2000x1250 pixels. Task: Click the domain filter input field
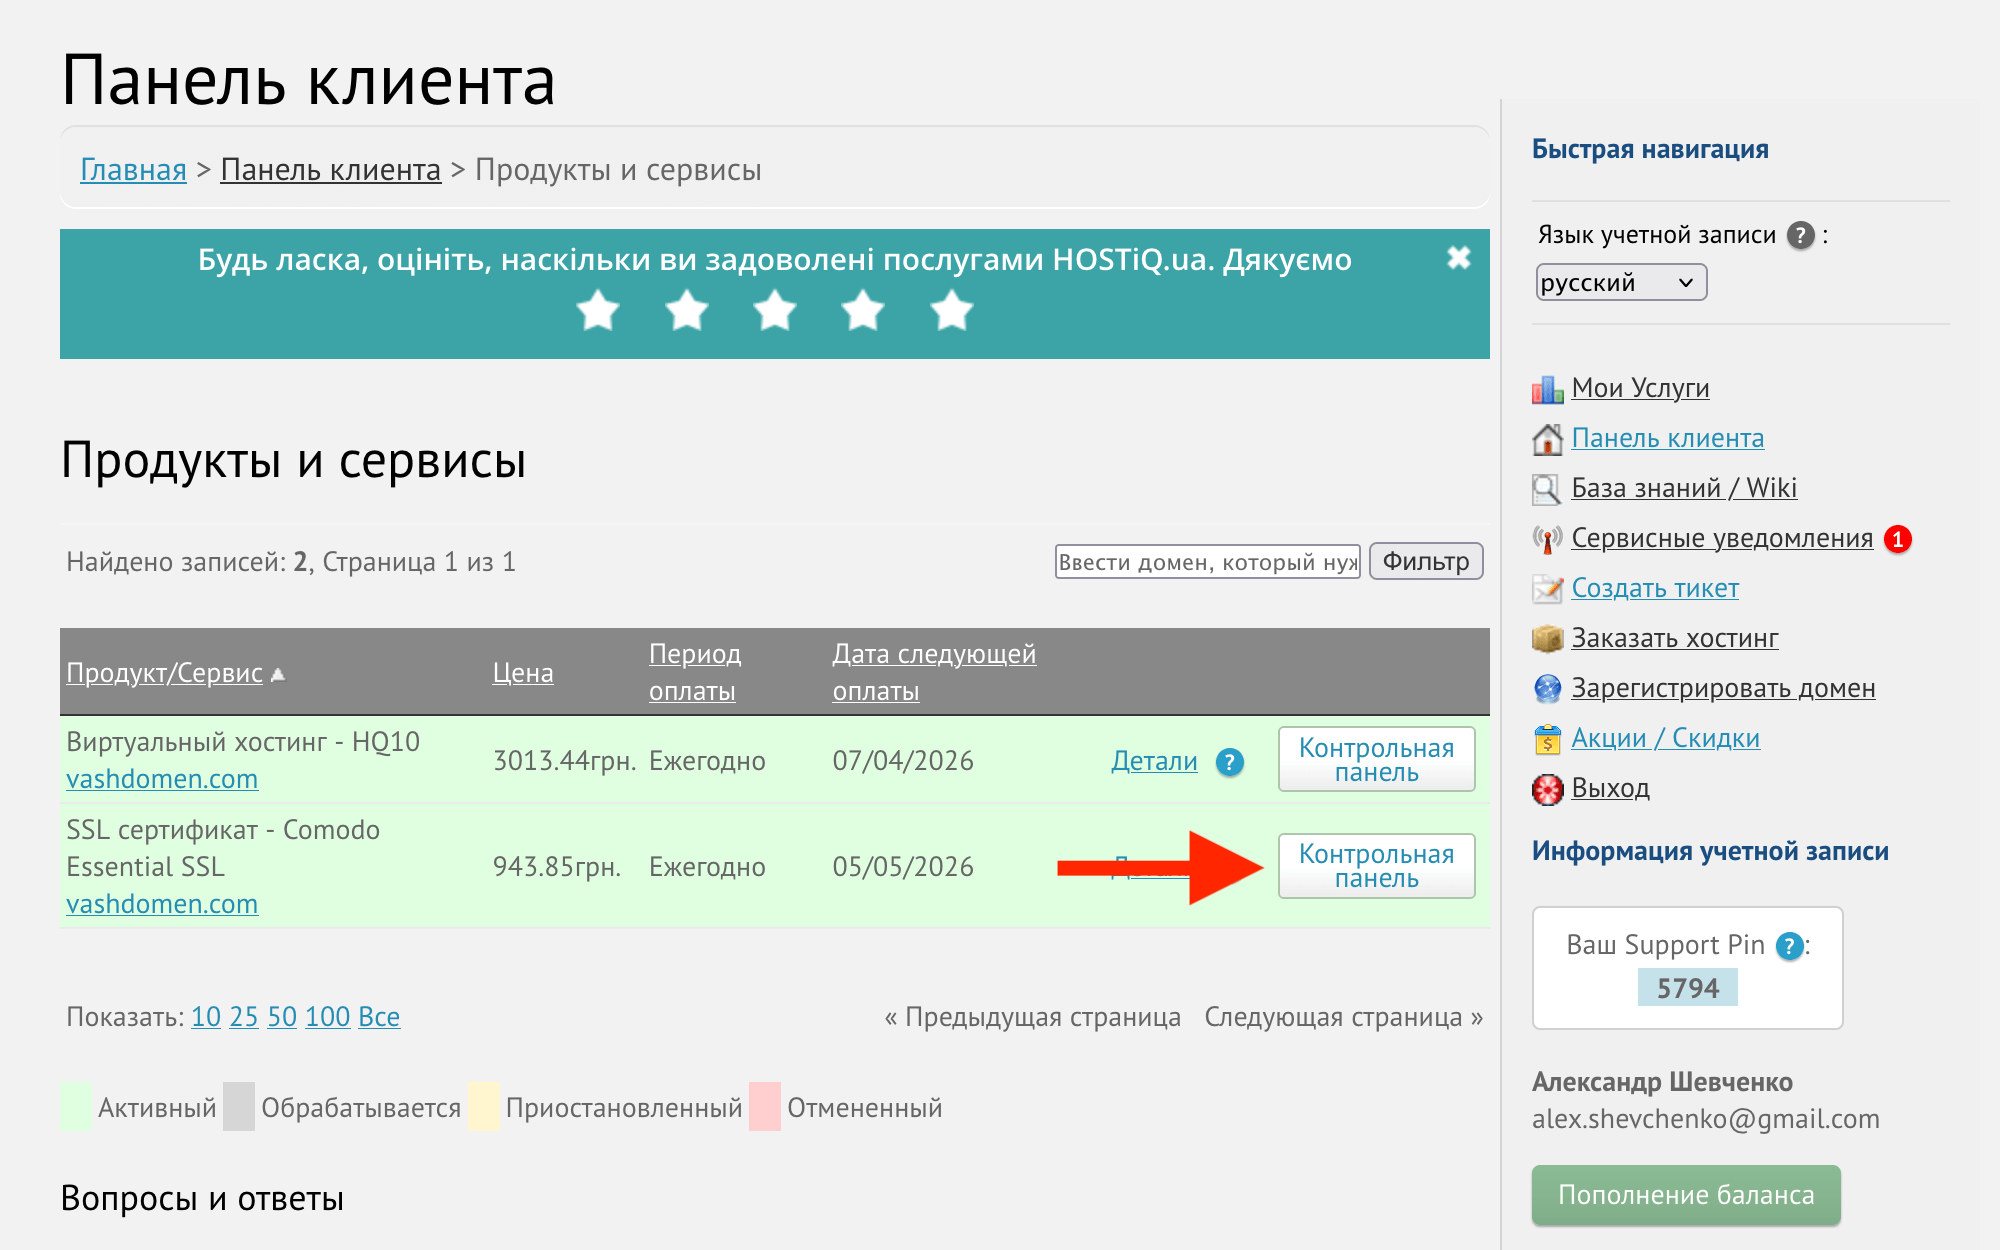pyautogui.click(x=1207, y=562)
